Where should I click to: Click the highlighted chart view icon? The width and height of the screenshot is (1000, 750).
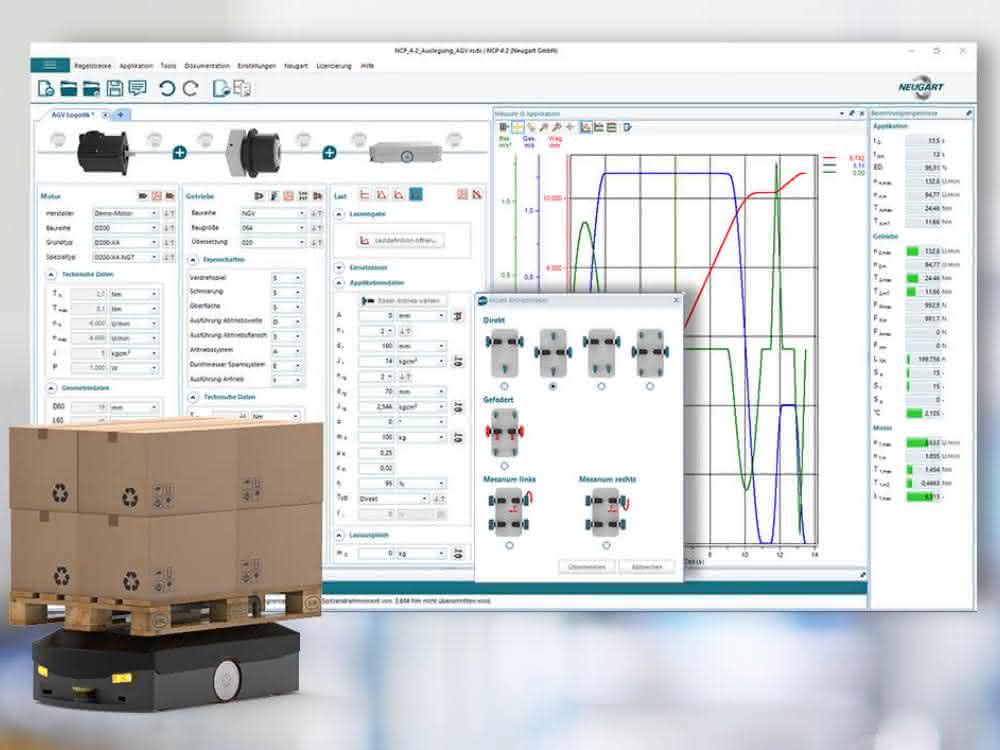[x=585, y=128]
